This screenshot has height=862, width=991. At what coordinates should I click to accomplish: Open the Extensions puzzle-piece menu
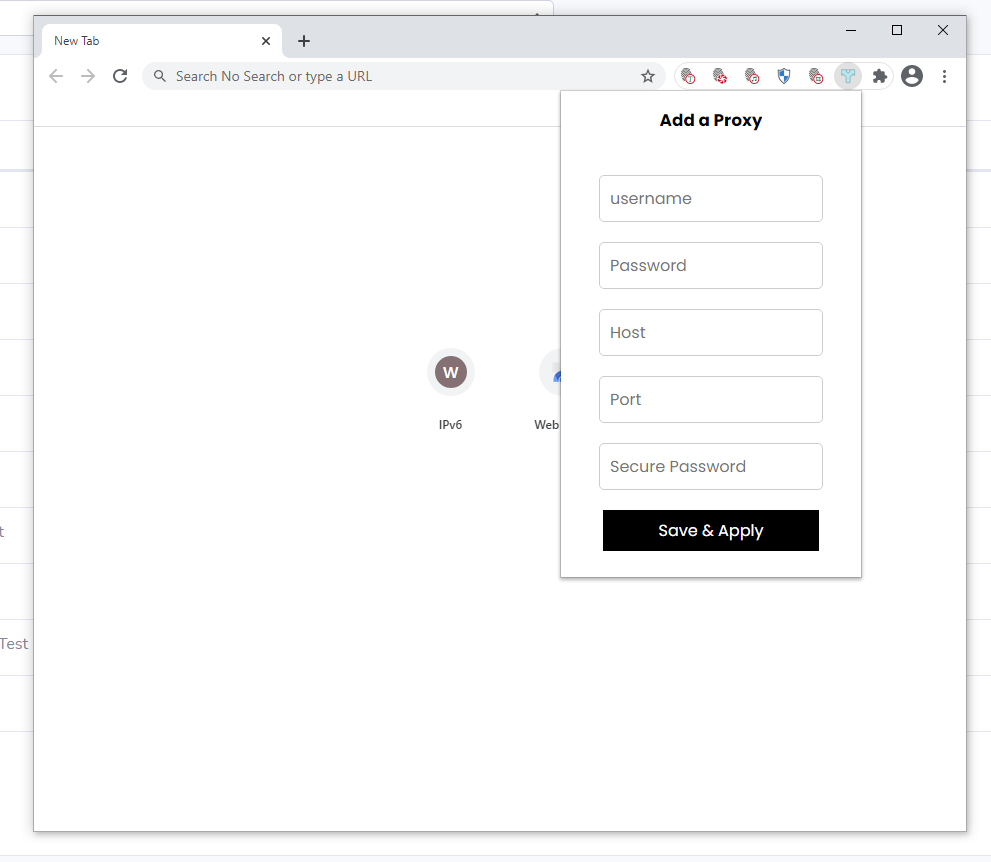point(879,76)
